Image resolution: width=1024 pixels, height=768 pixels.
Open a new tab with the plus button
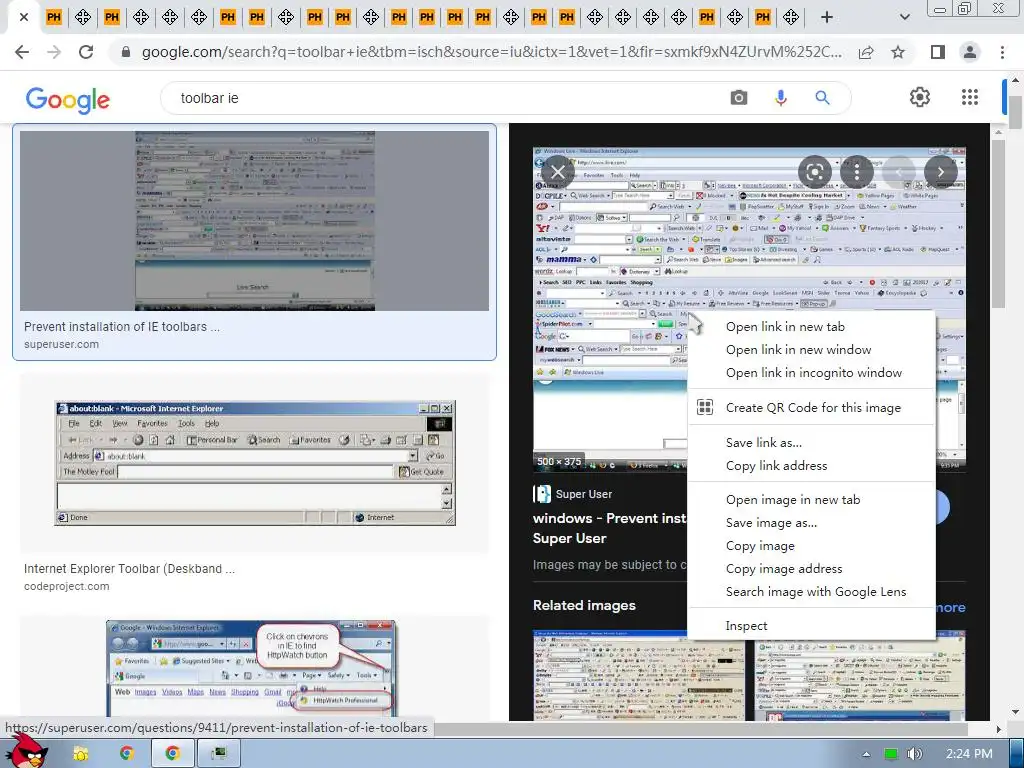click(x=827, y=17)
